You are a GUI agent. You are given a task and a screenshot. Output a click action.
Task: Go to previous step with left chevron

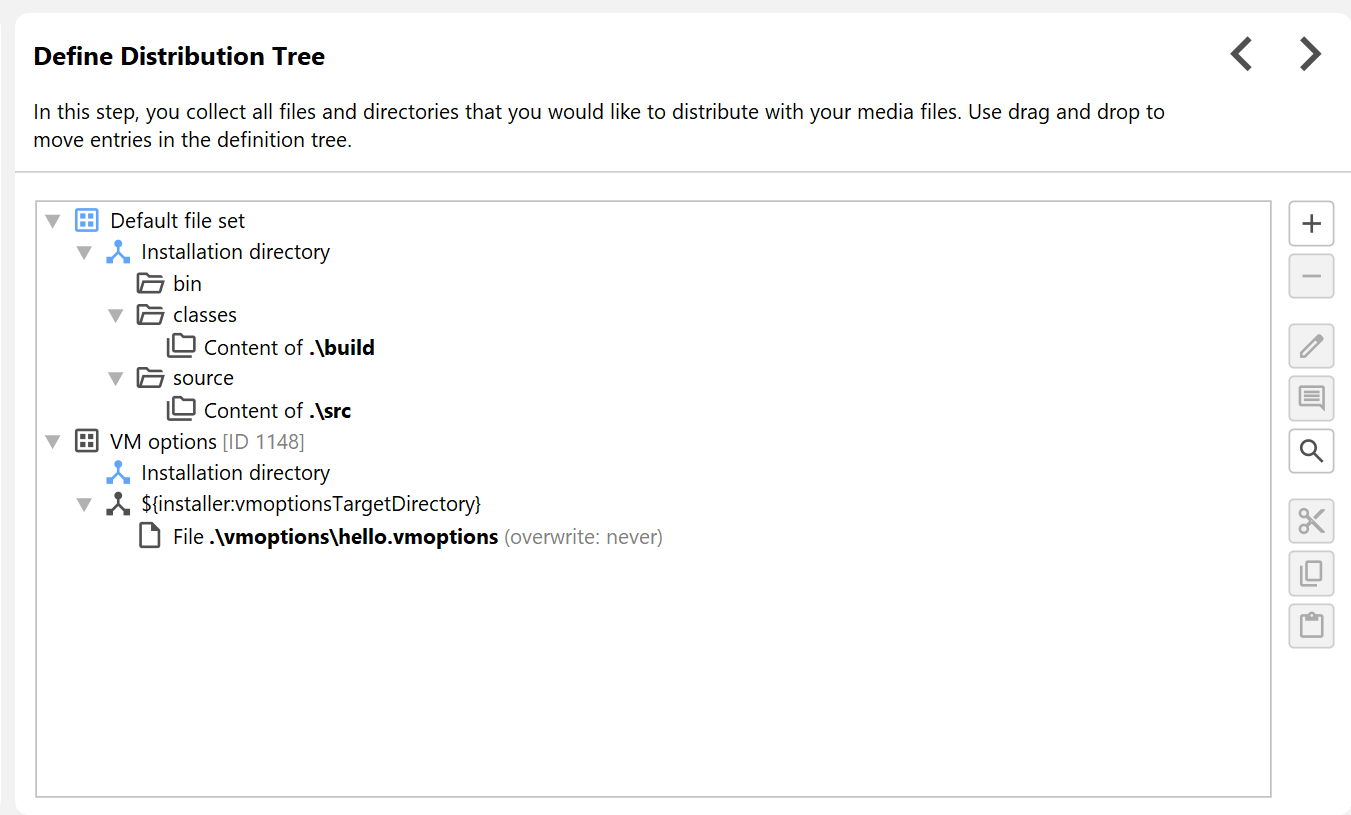pos(1242,54)
